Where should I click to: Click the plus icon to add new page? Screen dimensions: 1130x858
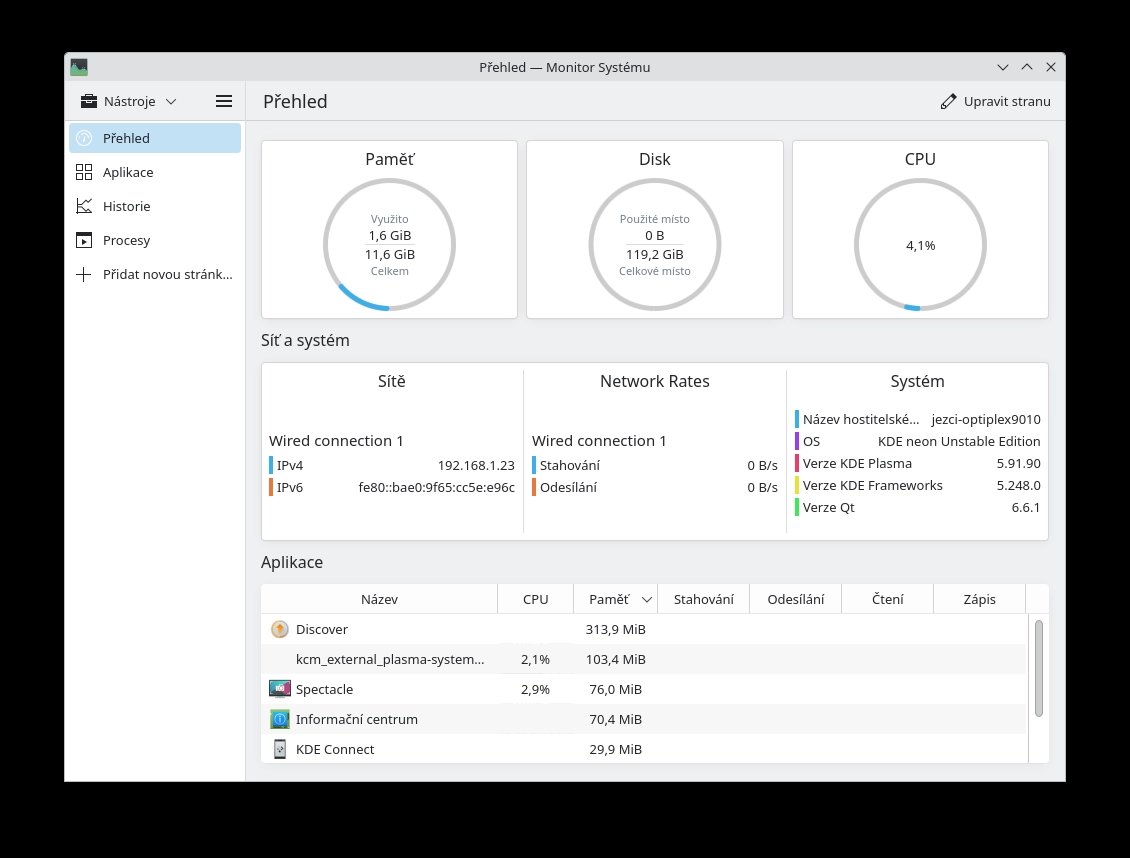[84, 274]
